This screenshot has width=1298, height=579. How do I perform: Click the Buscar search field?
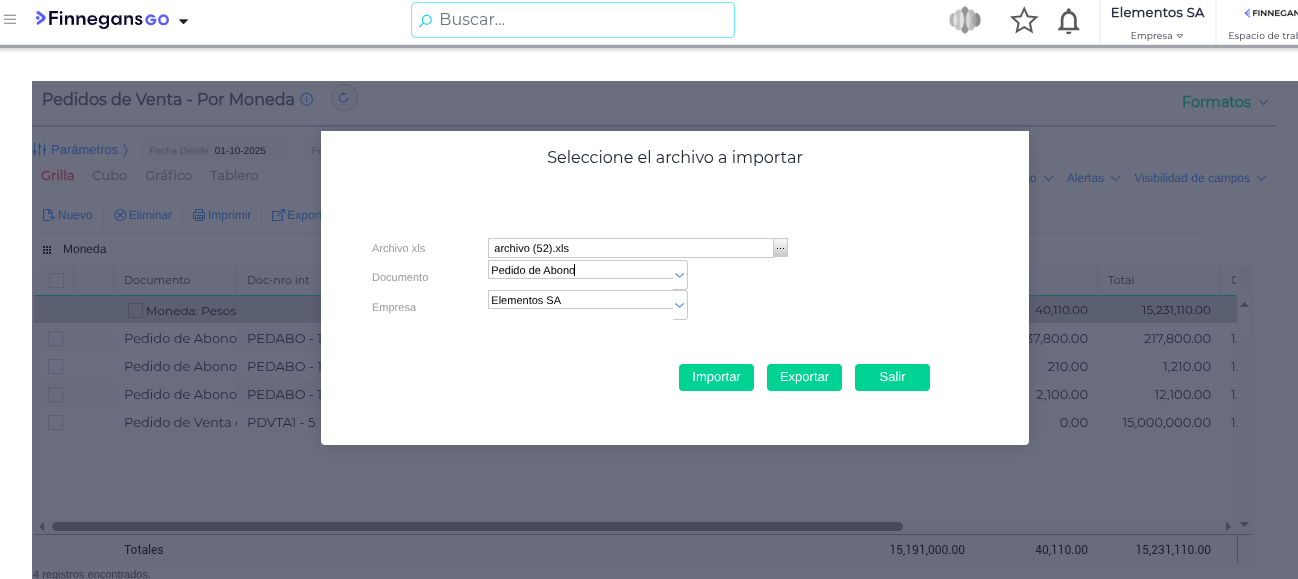573,20
